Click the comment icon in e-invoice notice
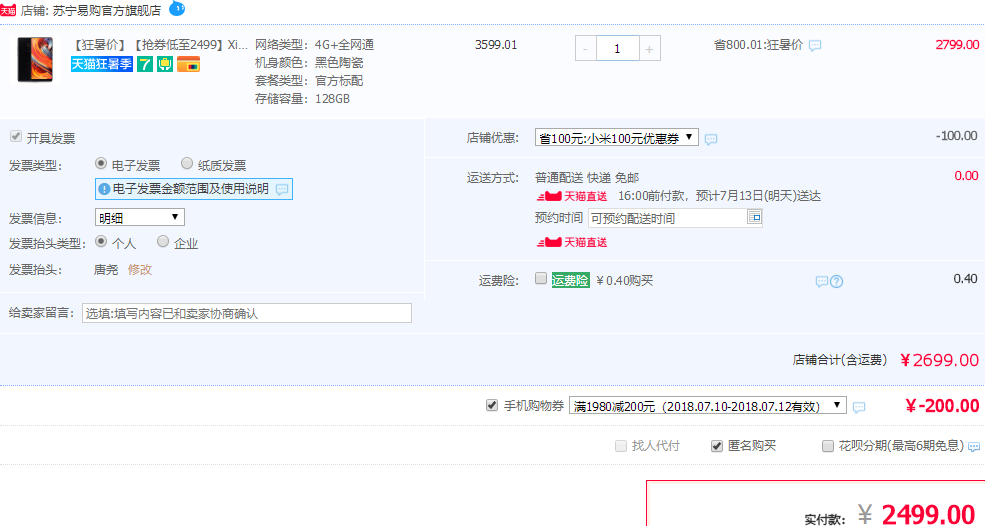 tap(282, 189)
